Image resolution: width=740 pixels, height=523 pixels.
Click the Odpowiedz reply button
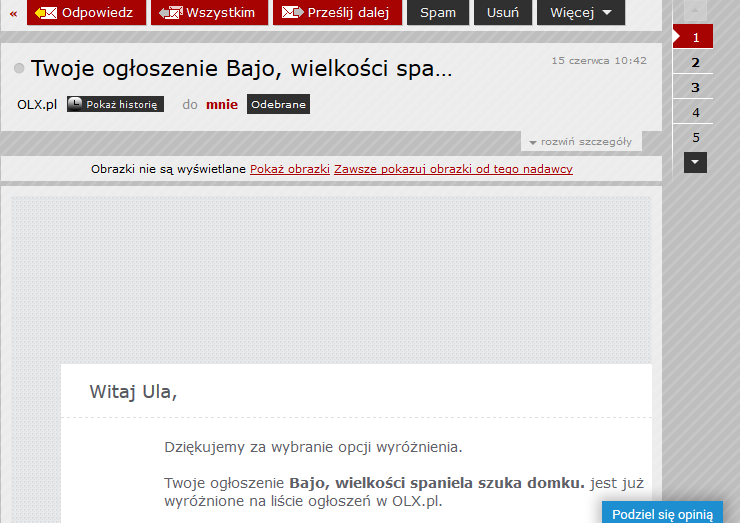(x=86, y=12)
